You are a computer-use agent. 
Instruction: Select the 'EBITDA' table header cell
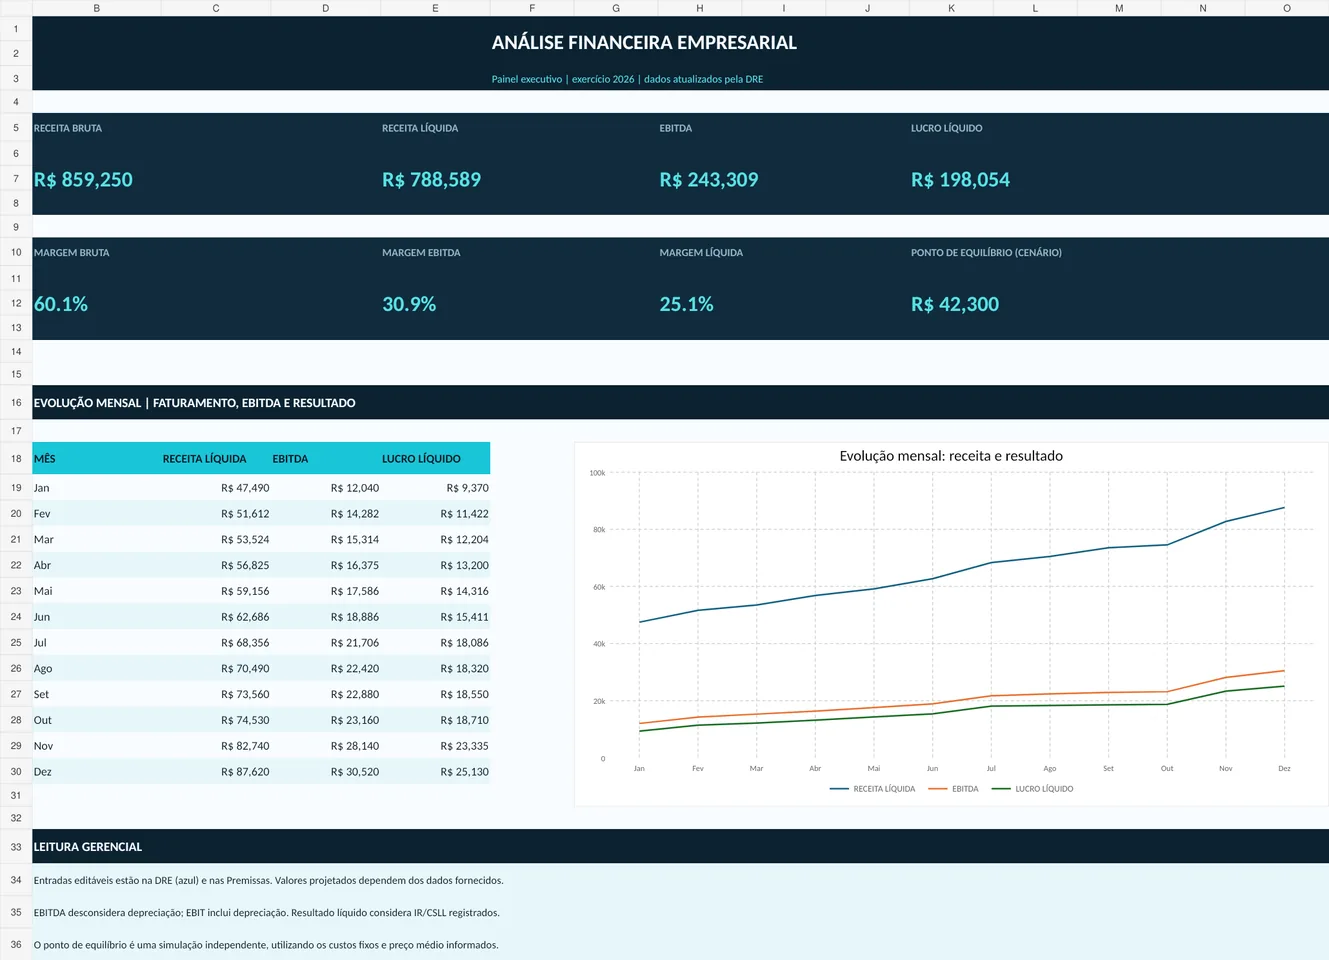point(325,458)
